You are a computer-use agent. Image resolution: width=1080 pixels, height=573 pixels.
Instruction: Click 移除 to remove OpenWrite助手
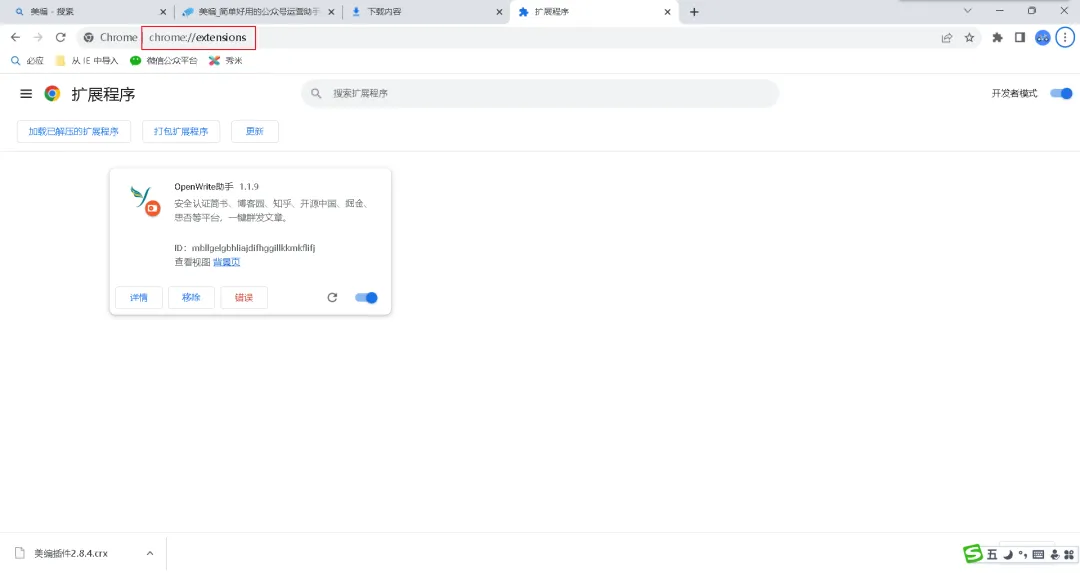191,298
